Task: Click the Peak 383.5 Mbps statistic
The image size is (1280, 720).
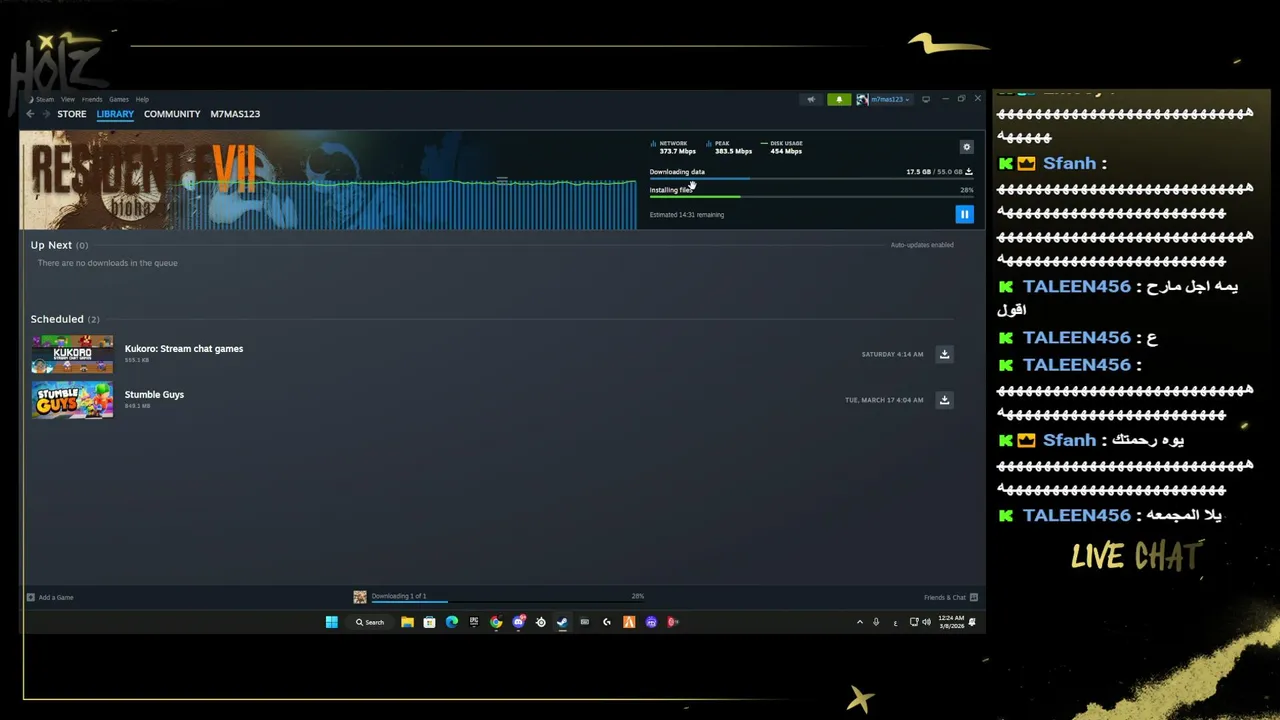Action: tap(729, 147)
